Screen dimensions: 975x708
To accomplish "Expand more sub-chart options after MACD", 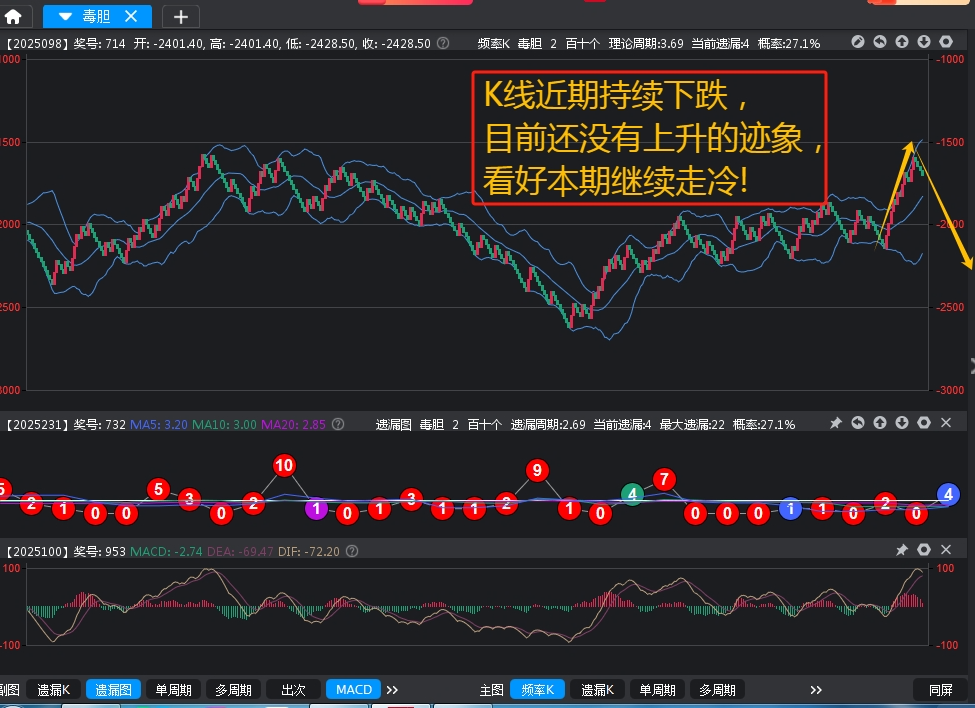I will [x=392, y=689].
